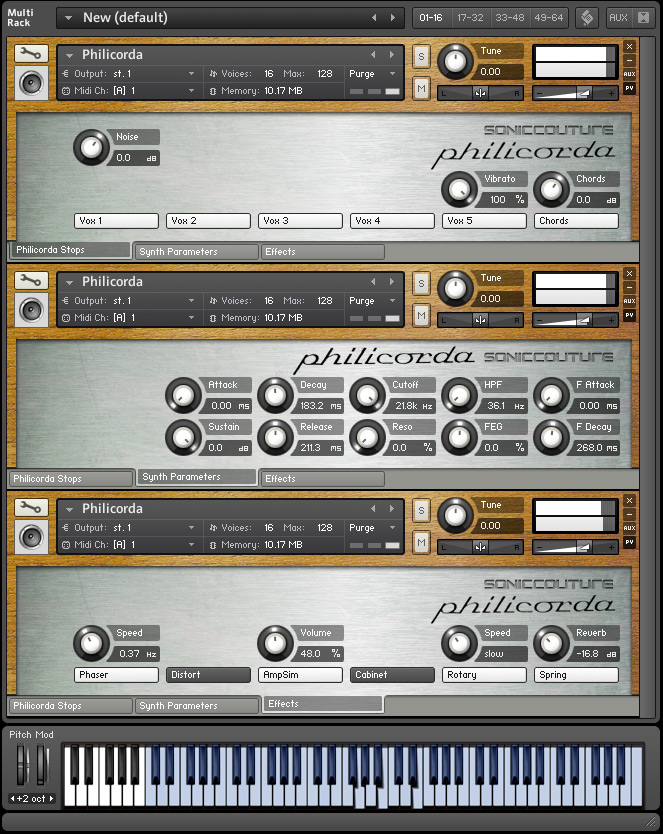Open Purge menu of second Philicorda
The height and width of the screenshot is (834, 663).
[373, 301]
